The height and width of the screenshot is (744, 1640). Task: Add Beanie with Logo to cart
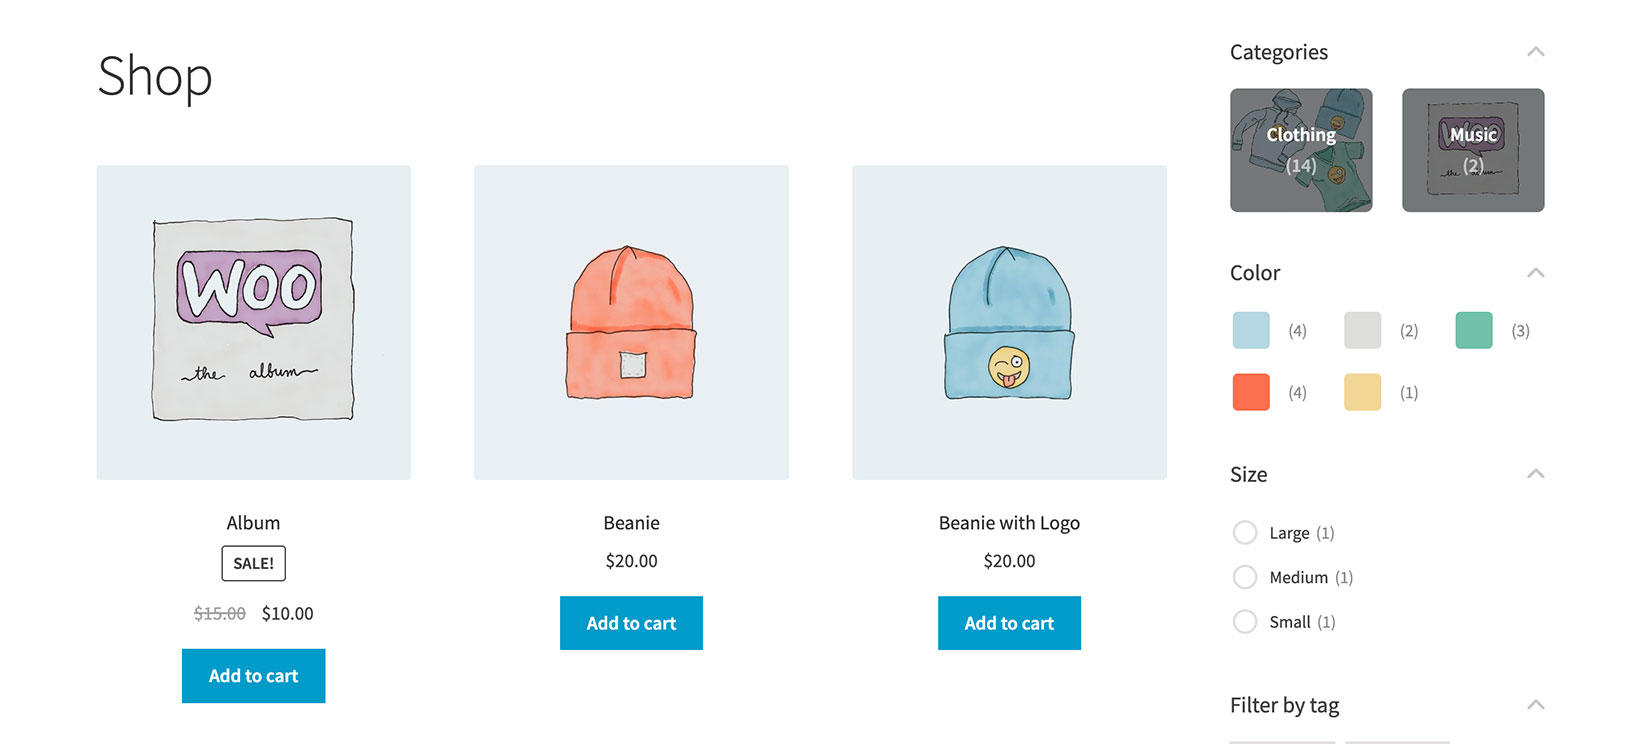click(x=1009, y=623)
